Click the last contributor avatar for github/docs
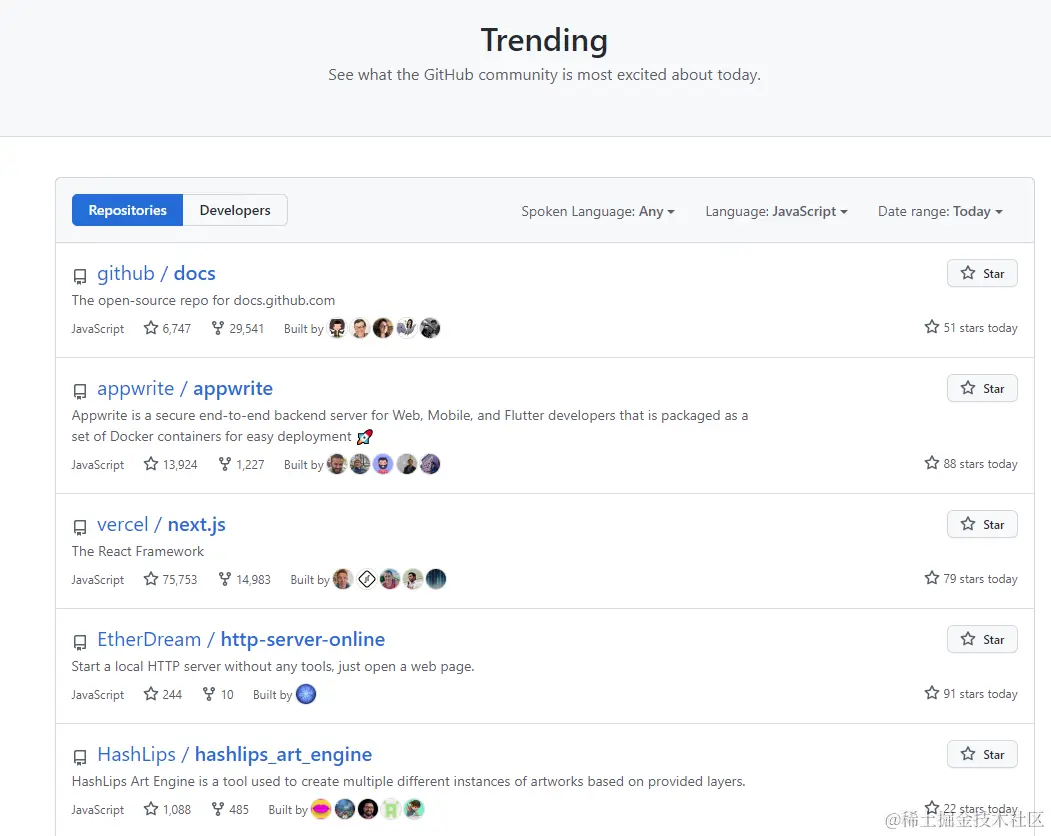Screen dimensions: 1051x836 pyautogui.click(x=430, y=328)
